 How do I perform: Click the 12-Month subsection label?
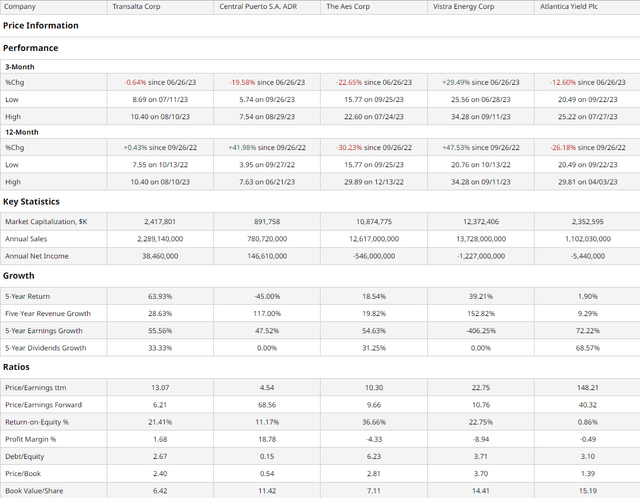(x=22, y=132)
